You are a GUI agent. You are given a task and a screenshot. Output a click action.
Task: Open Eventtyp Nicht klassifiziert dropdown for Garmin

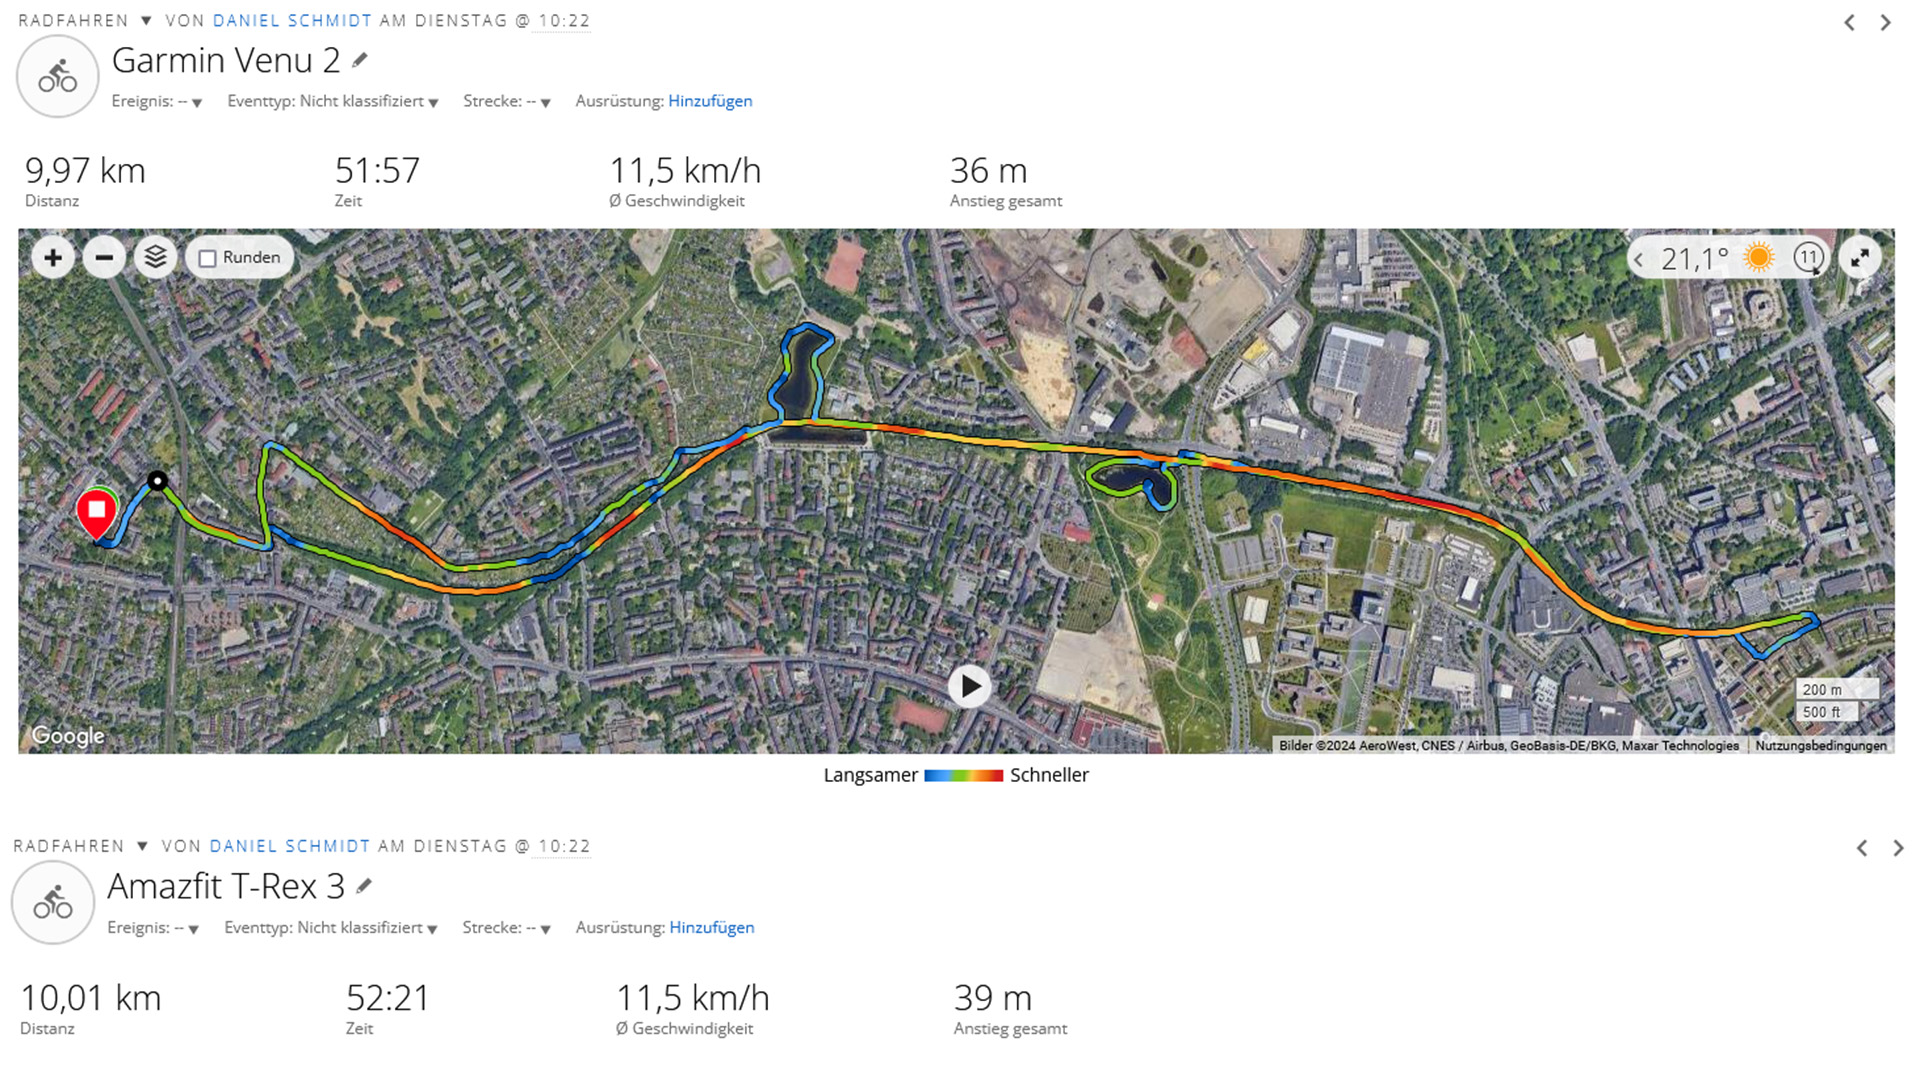click(333, 101)
